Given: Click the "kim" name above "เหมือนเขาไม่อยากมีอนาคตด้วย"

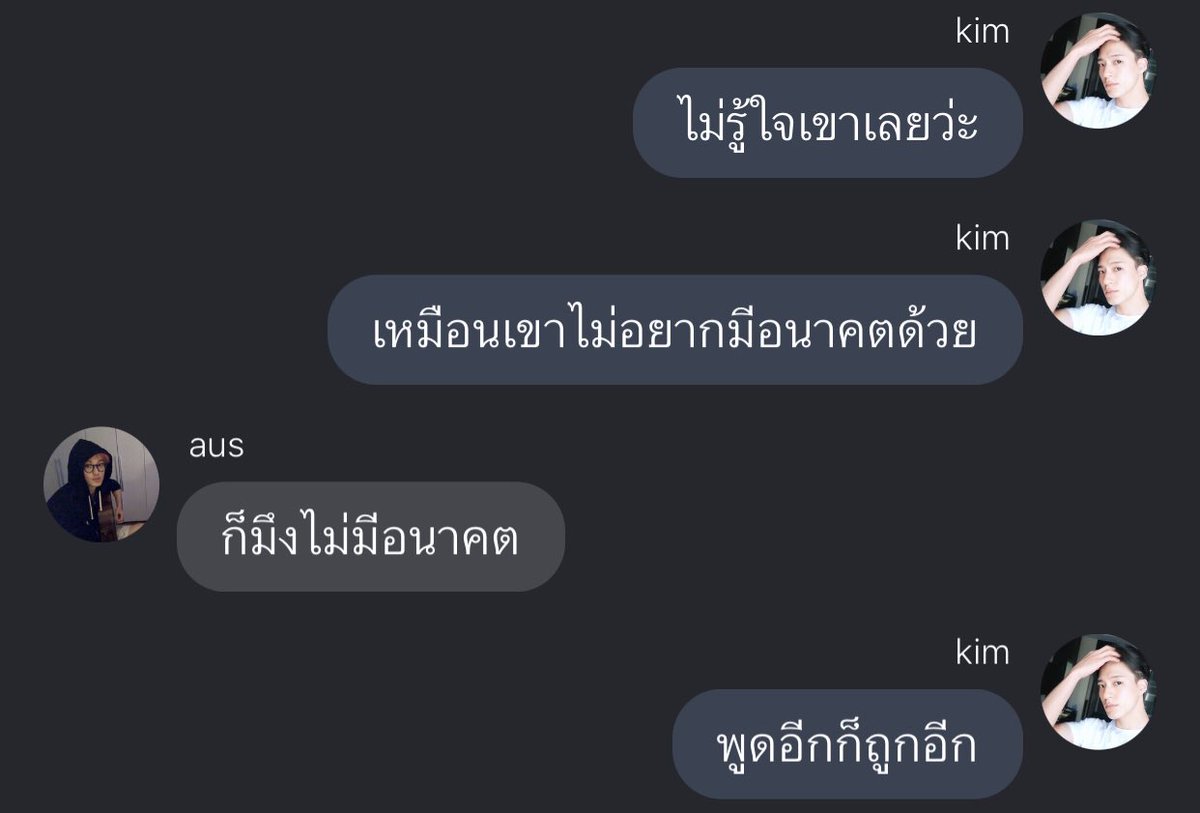Looking at the screenshot, I should click(982, 238).
